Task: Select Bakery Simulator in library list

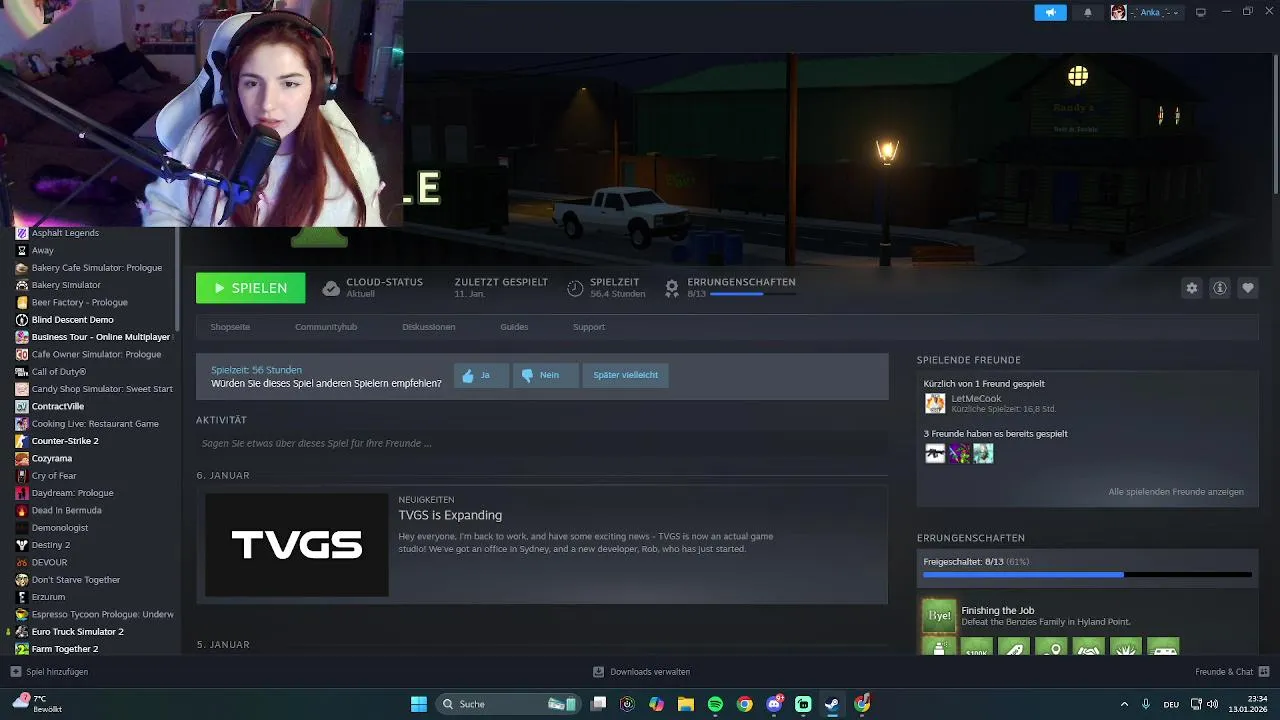Action: (x=66, y=285)
